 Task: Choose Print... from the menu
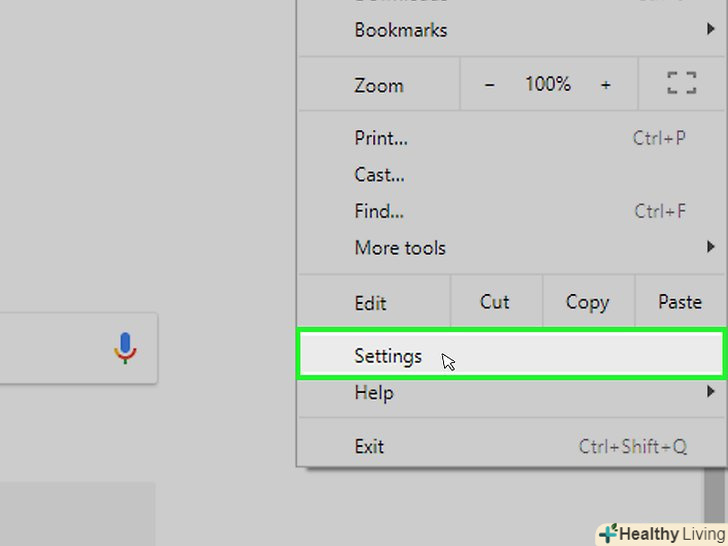(x=381, y=138)
